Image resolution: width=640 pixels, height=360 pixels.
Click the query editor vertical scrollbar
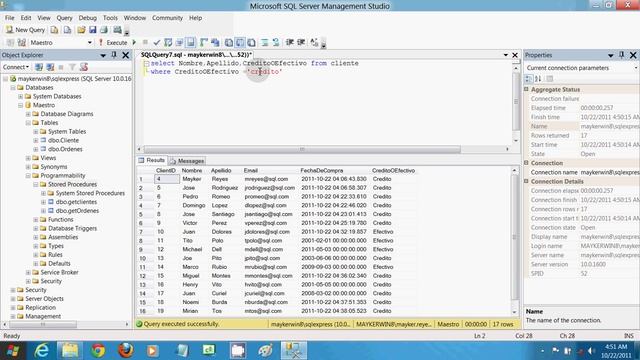point(516,102)
